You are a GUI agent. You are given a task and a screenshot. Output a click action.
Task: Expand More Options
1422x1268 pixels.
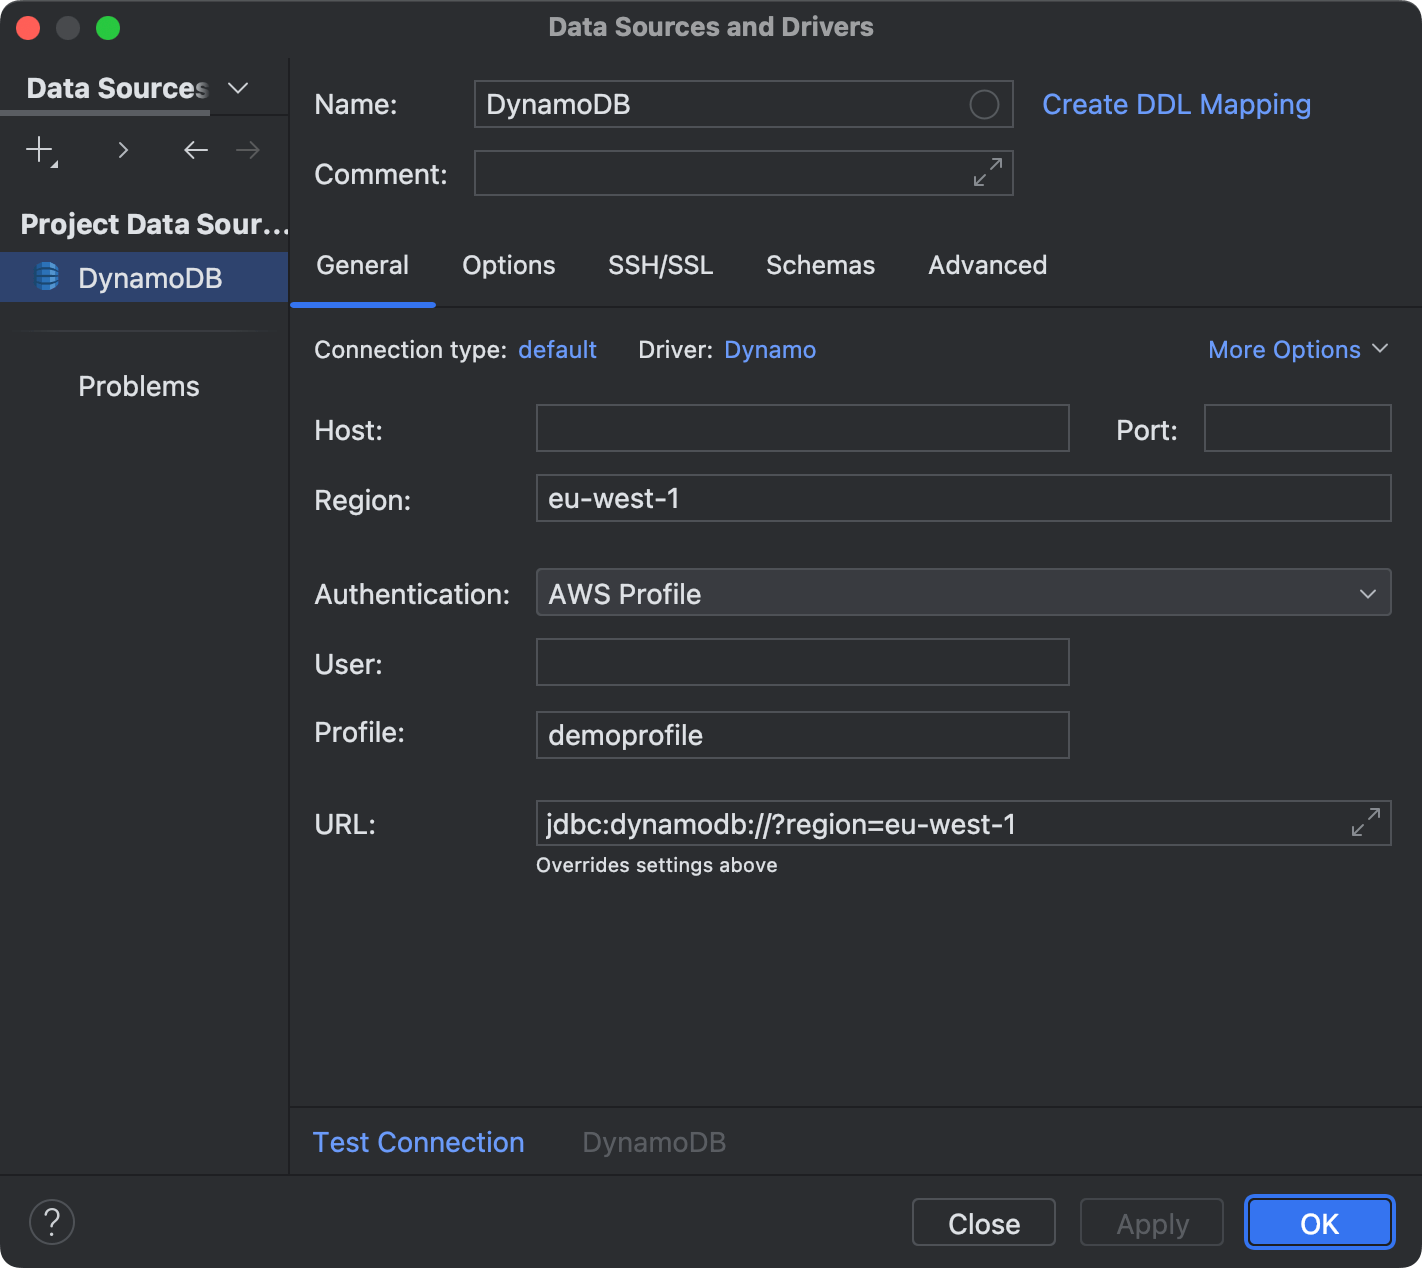tap(1297, 349)
